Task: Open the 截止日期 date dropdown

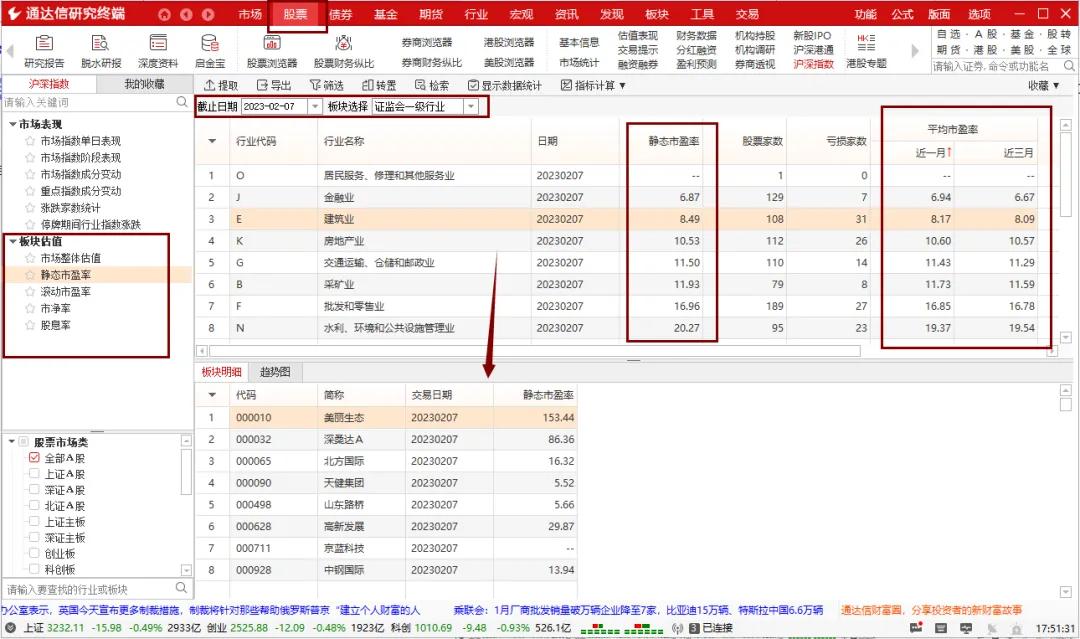Action: pos(315,107)
